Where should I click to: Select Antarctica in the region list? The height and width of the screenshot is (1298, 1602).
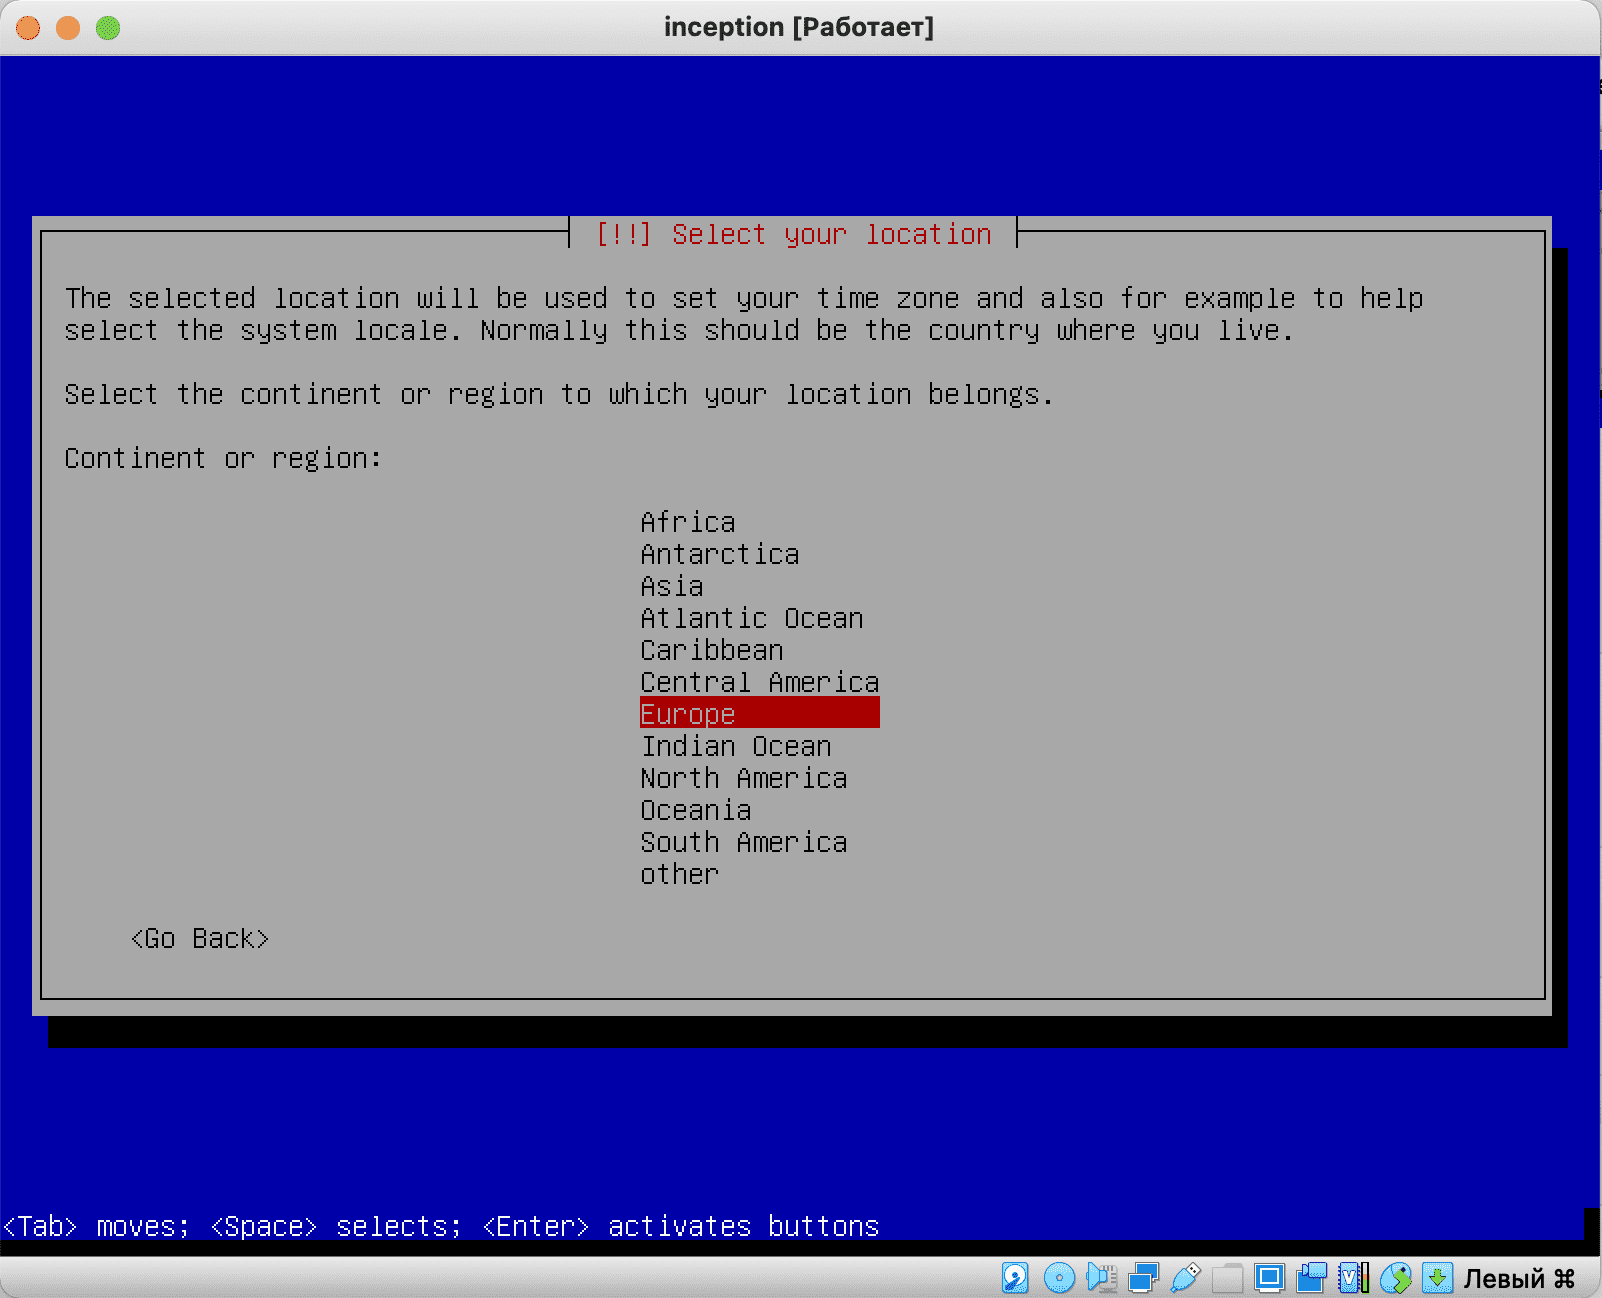(719, 554)
